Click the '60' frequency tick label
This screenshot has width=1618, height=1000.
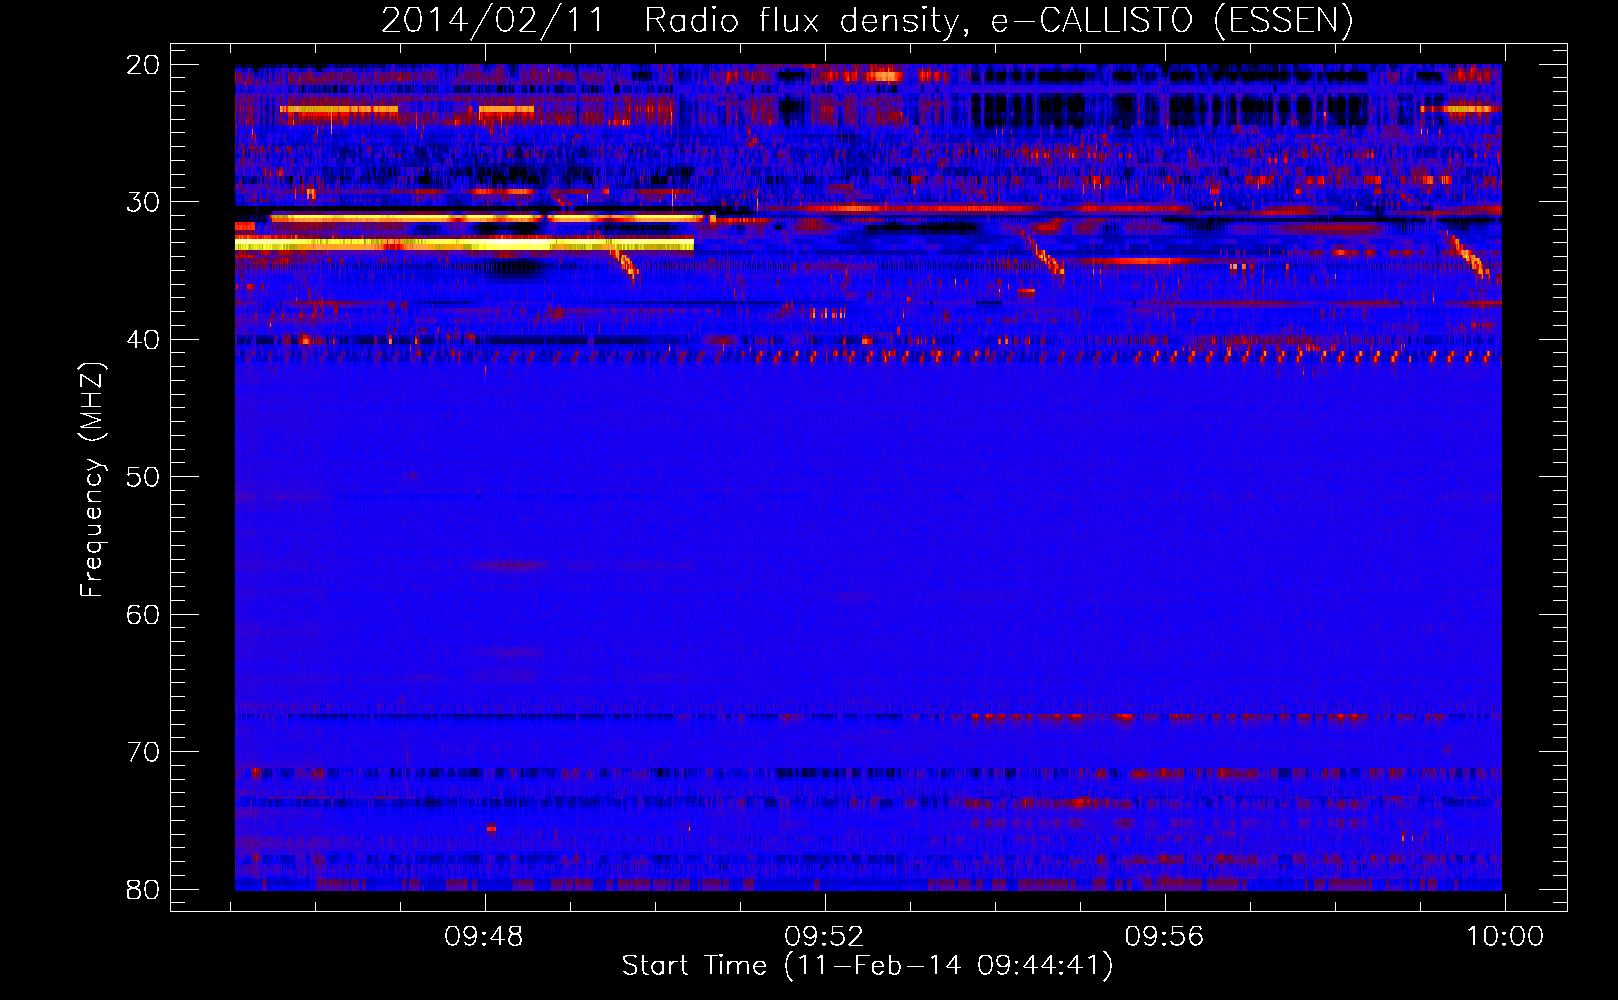tap(143, 614)
